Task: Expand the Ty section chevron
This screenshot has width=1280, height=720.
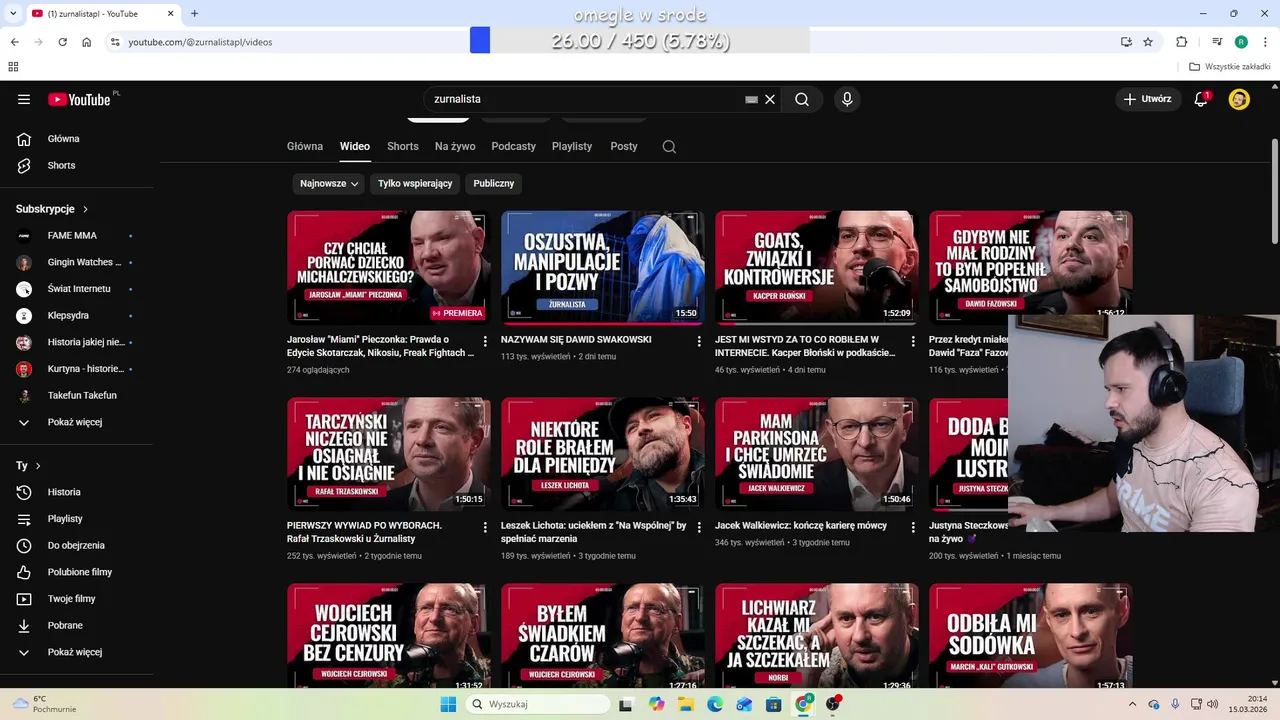Action: pyautogui.click(x=38, y=466)
